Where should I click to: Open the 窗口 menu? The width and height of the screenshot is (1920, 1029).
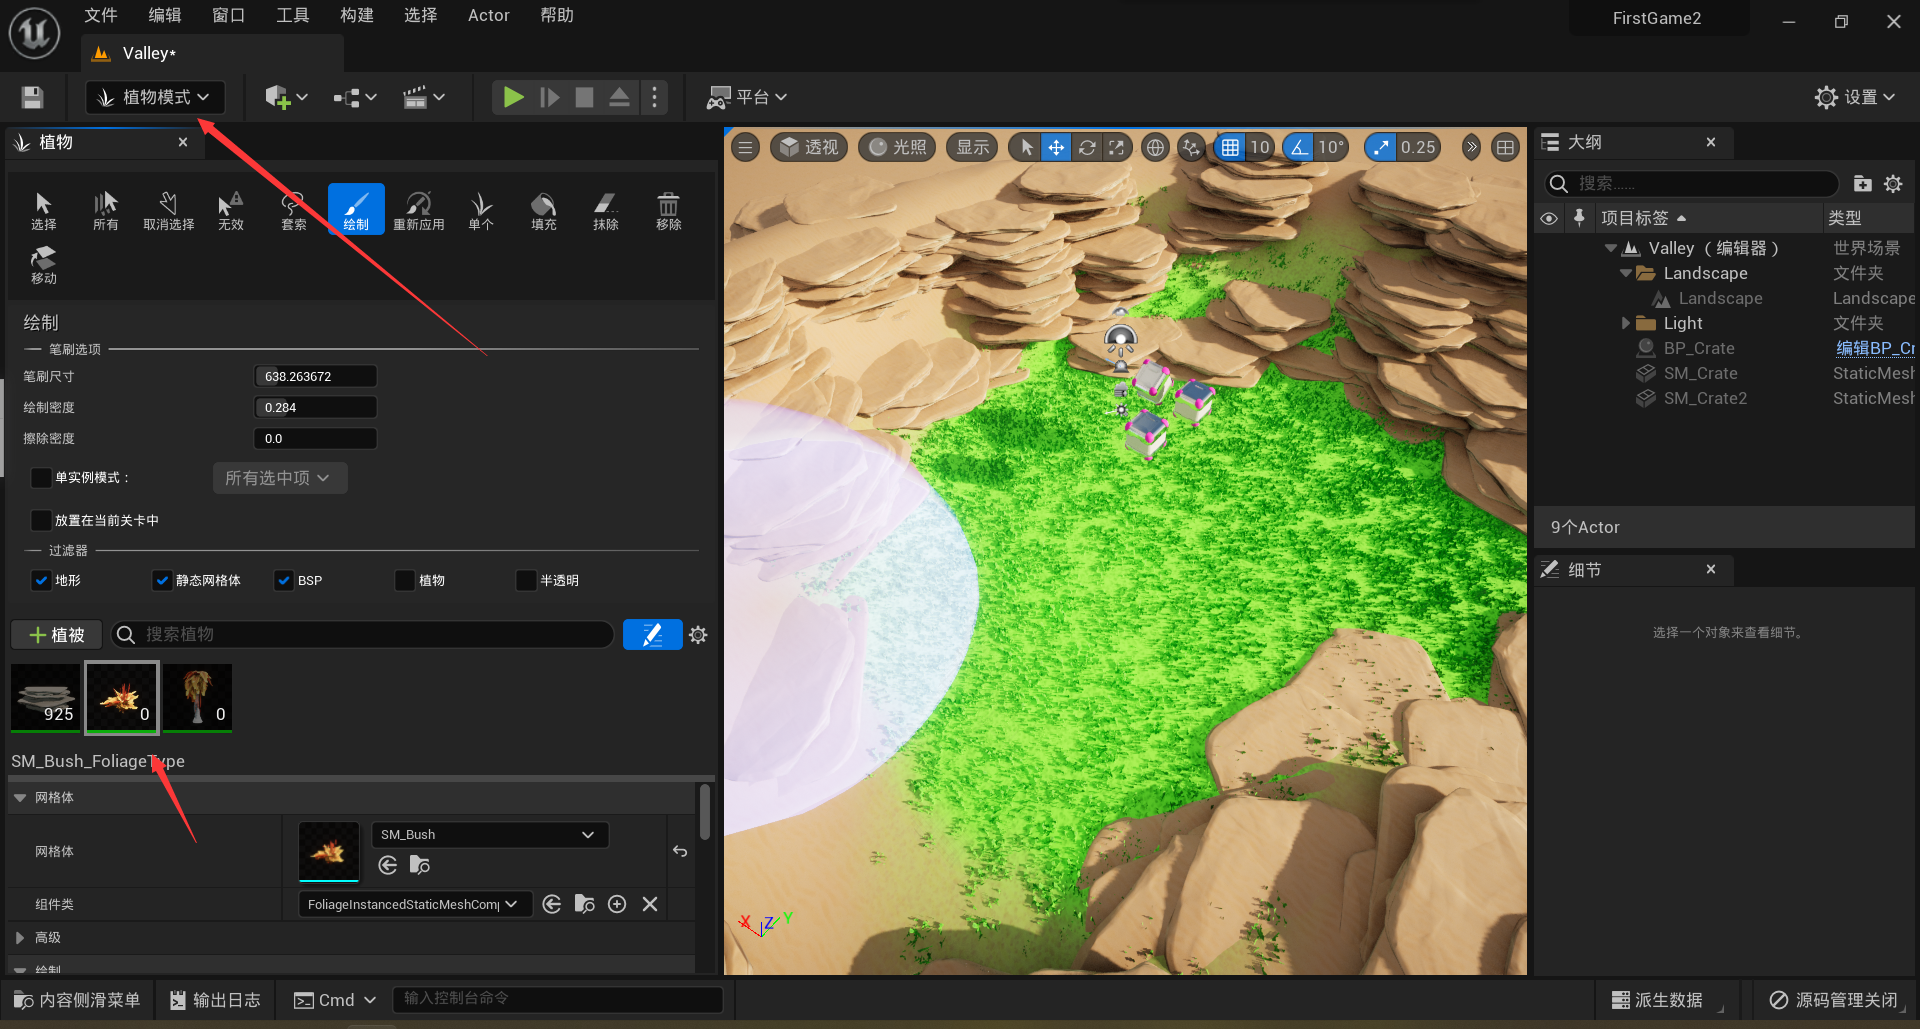229,15
